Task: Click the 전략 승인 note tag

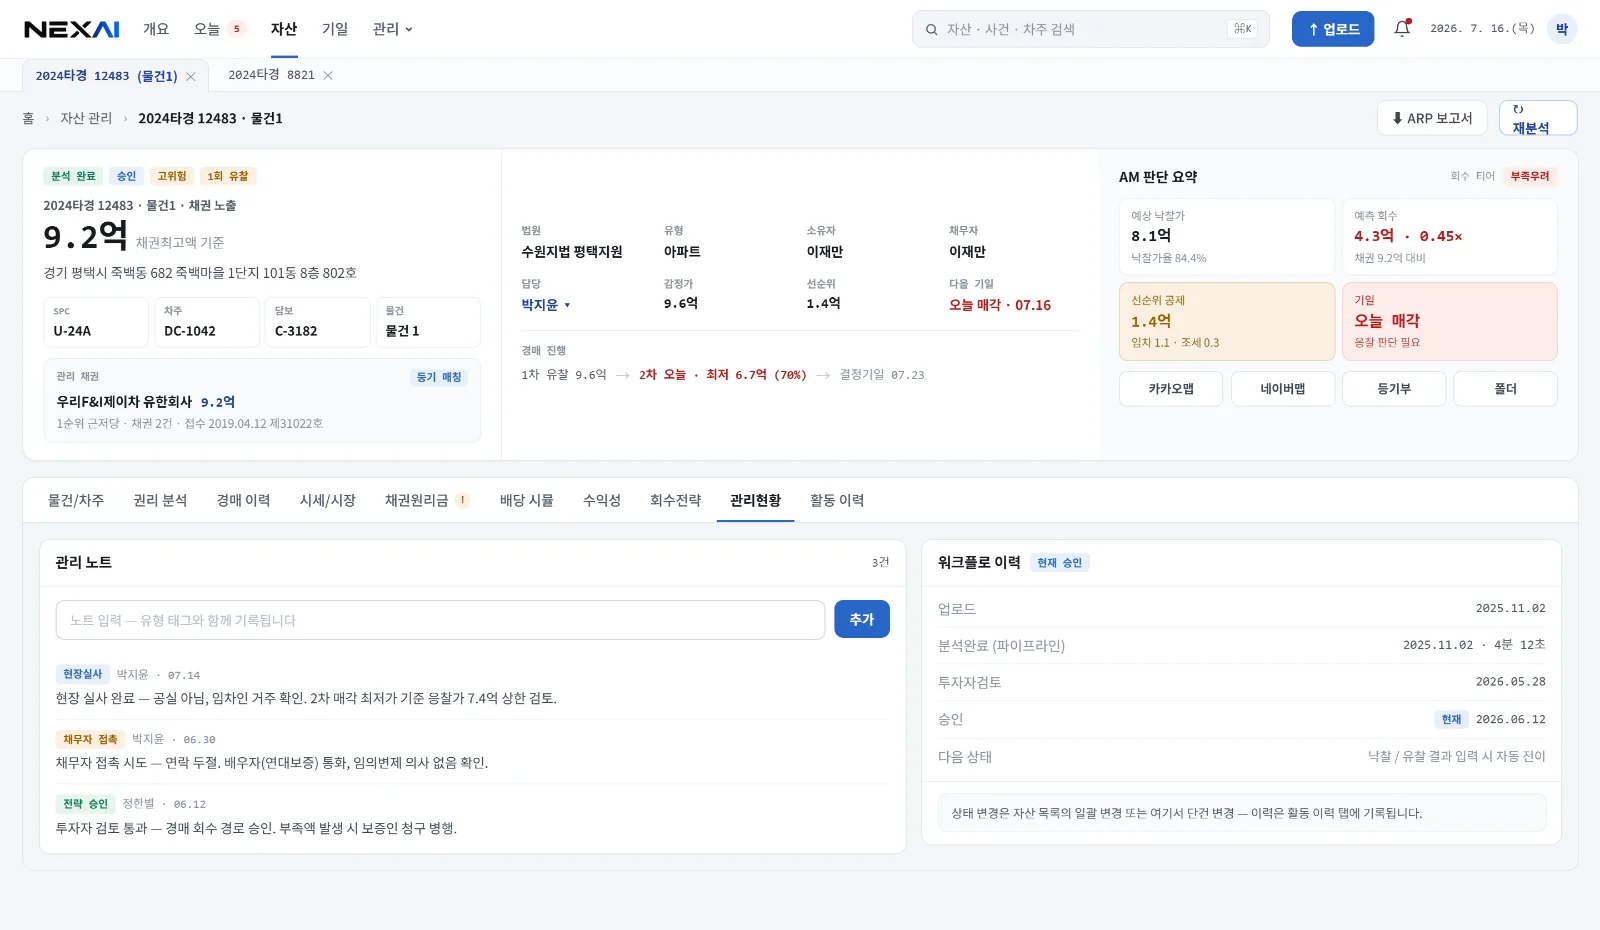Action: pyautogui.click(x=85, y=804)
